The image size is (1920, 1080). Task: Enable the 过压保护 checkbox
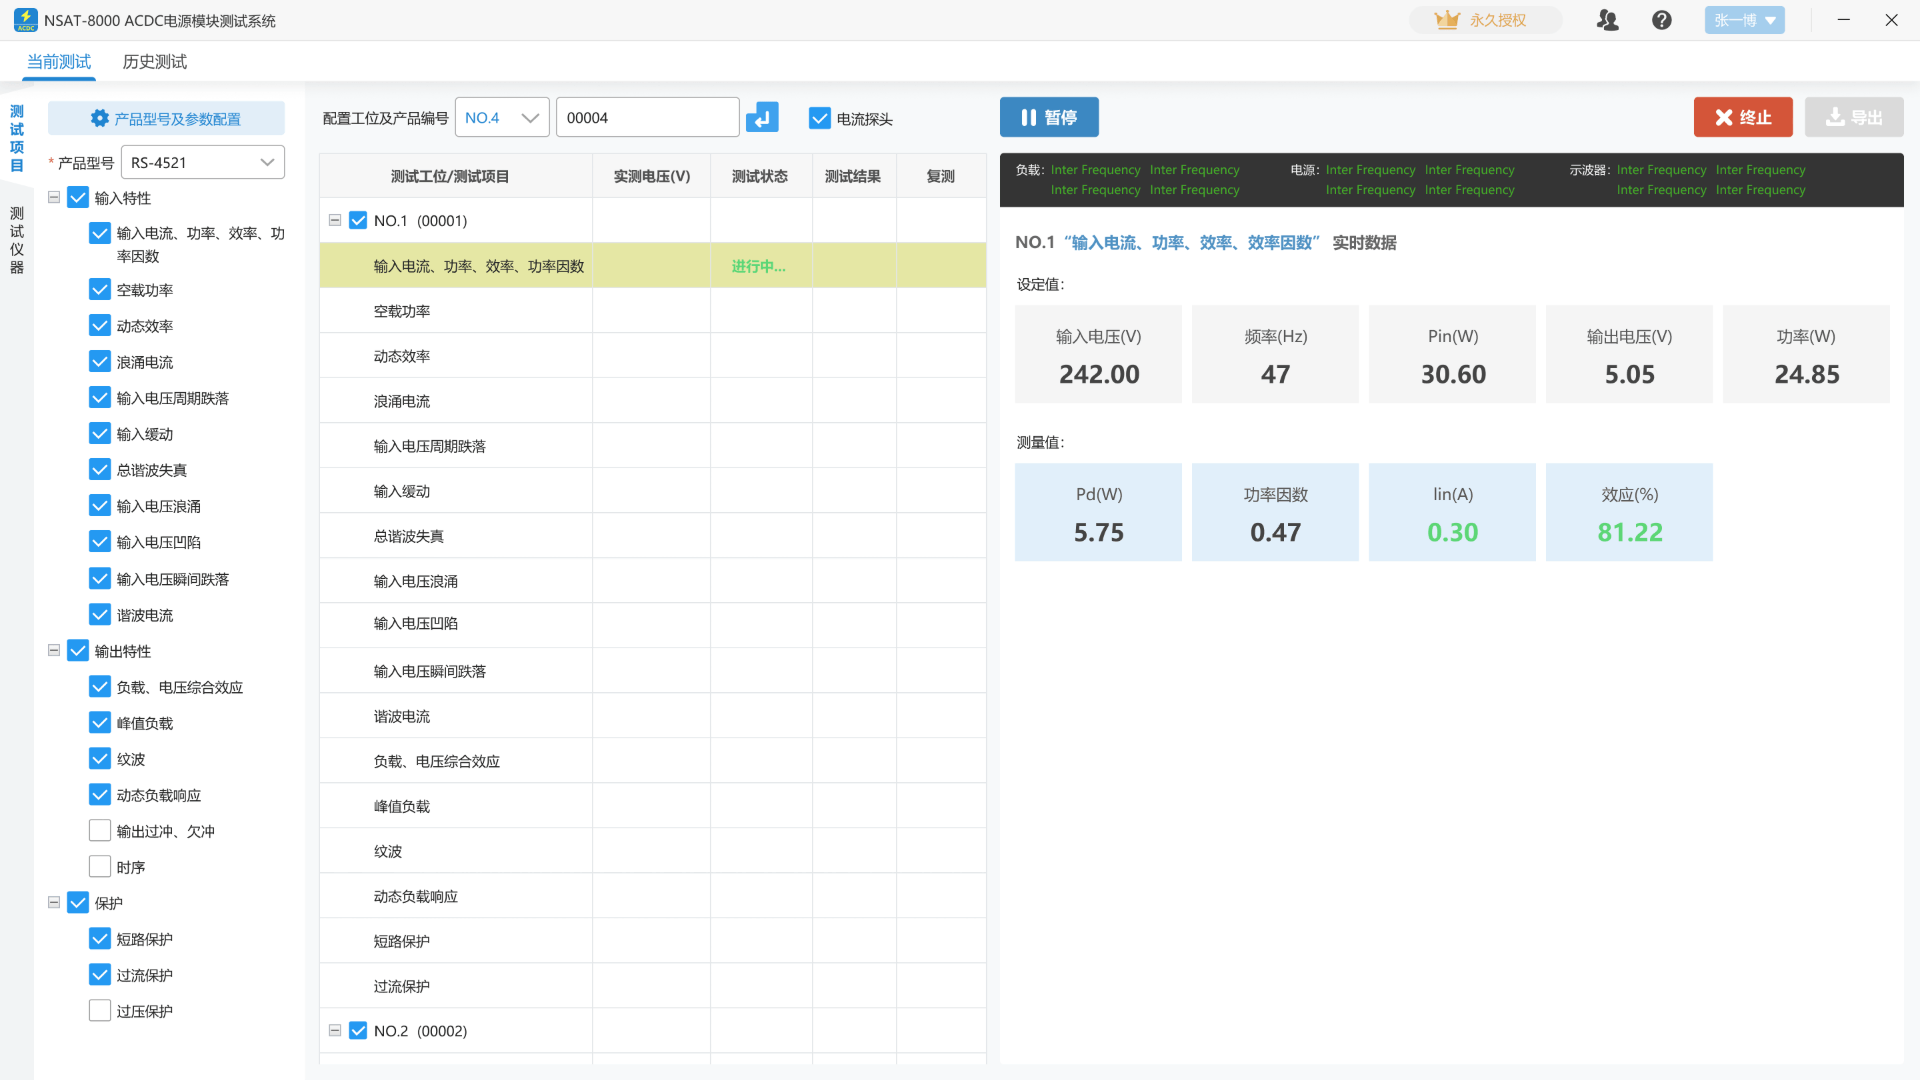(x=100, y=1011)
